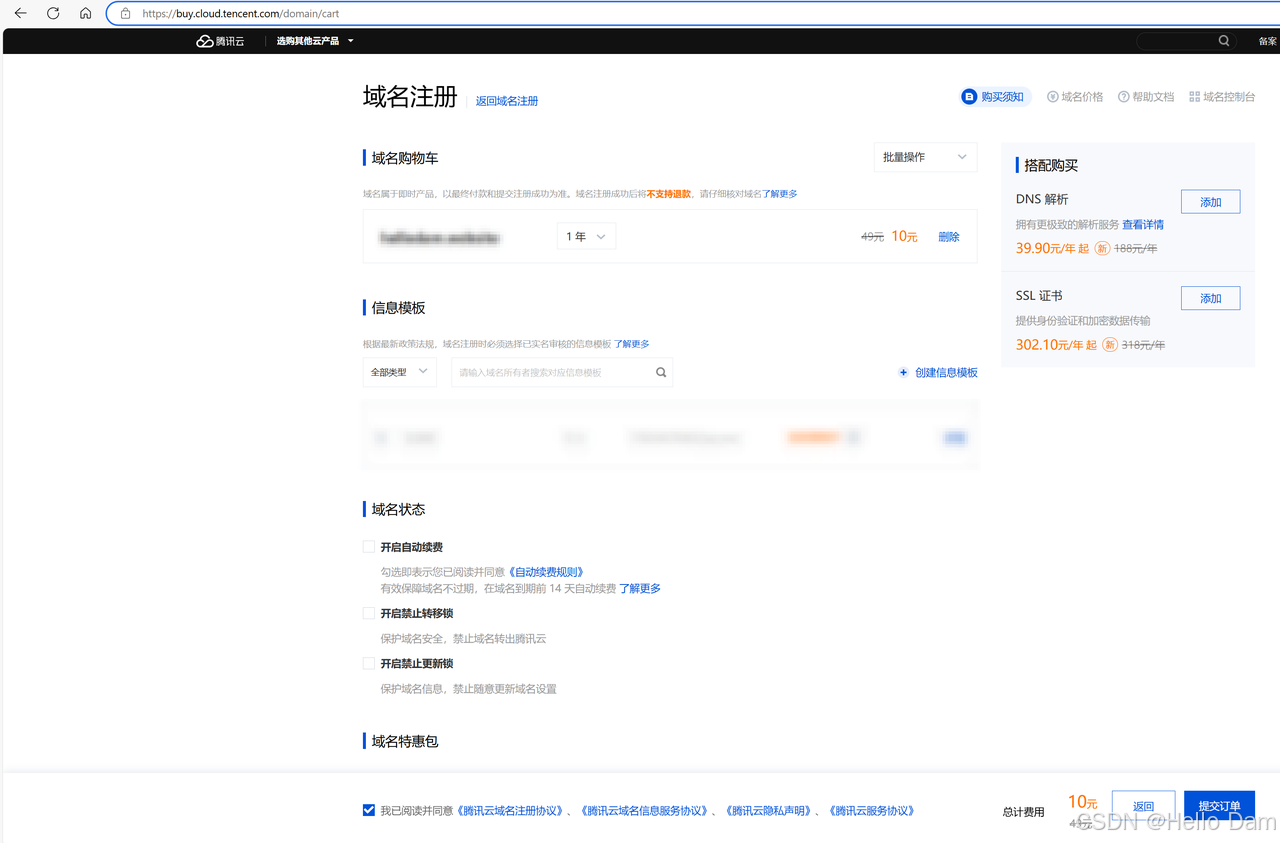Click the search icon in top navigation bar
The height and width of the screenshot is (843, 1280).
click(x=1224, y=41)
